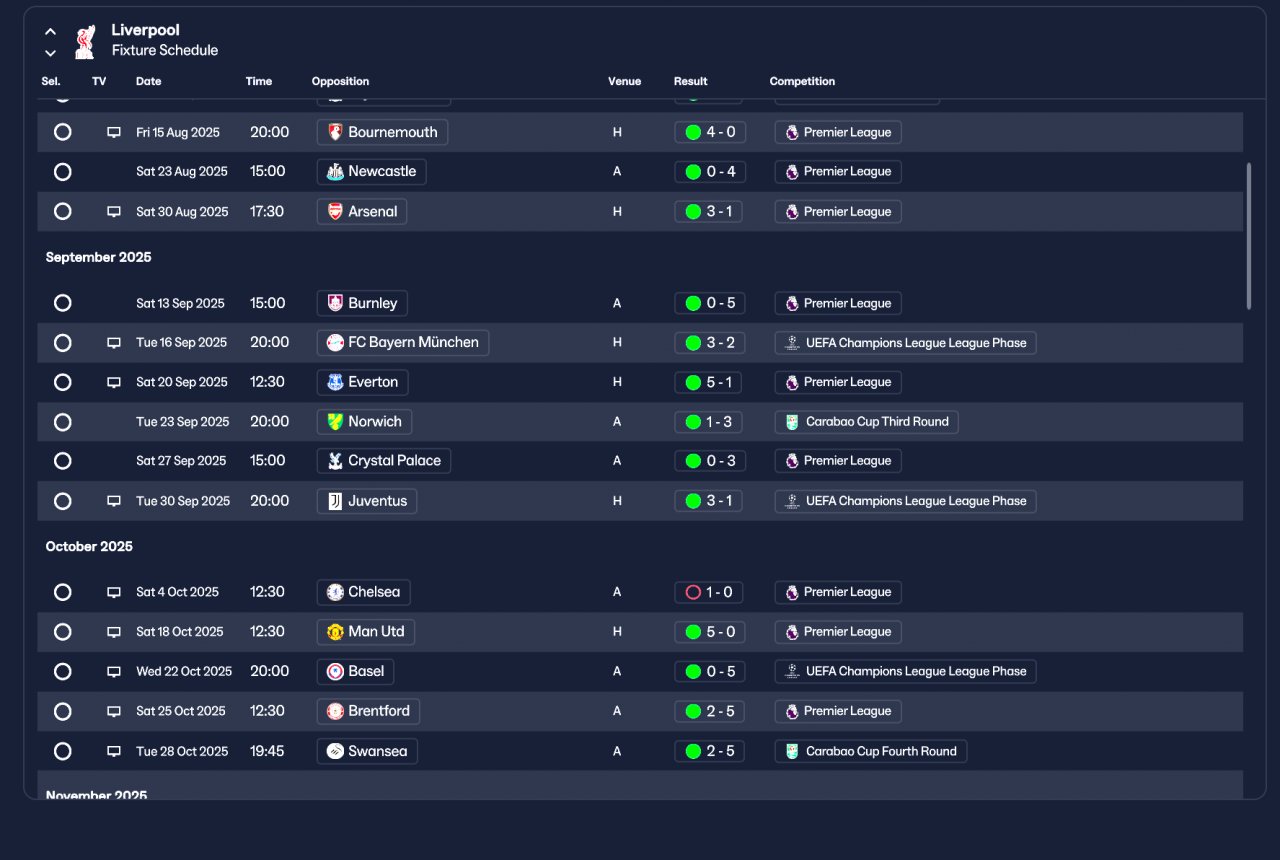
Task: Click the Liverpool club crest icon
Action: 85,41
